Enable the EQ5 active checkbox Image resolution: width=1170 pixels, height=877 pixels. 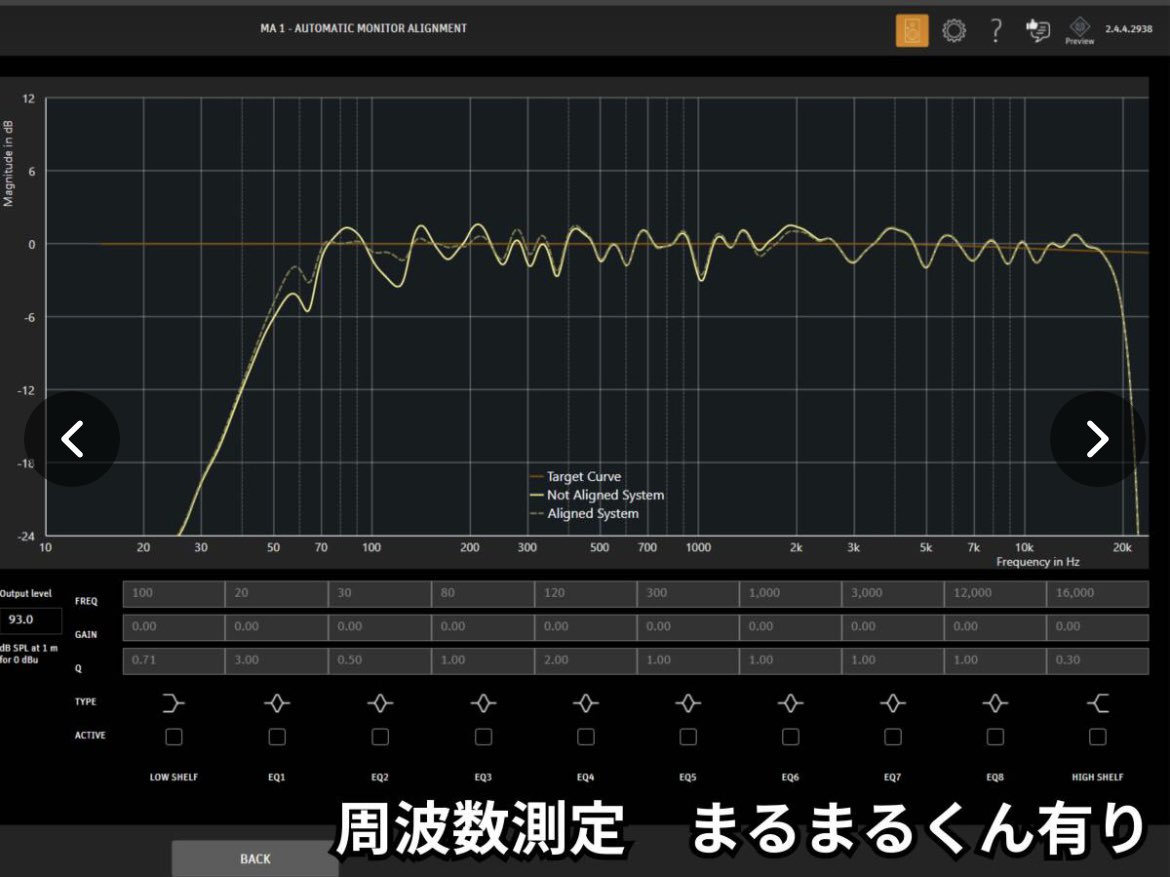[x=688, y=737]
